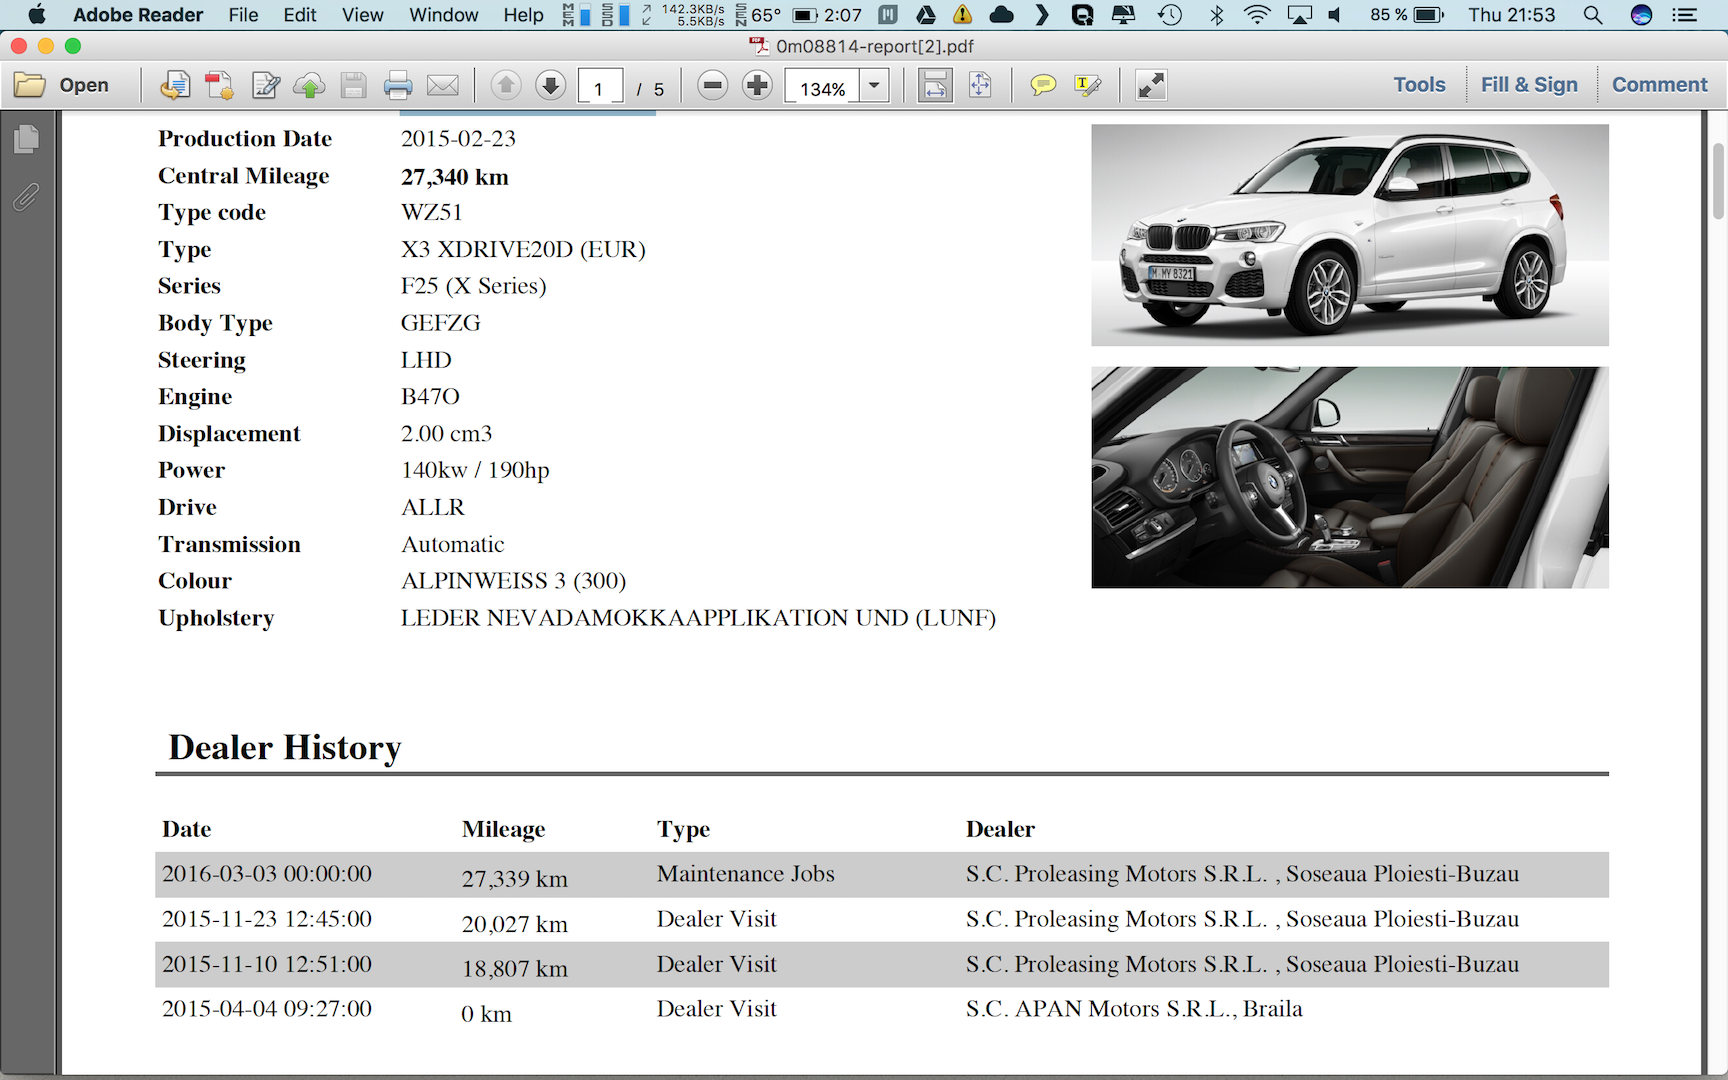This screenshot has height=1080, width=1728.
Task: Click the Email envelope icon
Action: click(443, 86)
